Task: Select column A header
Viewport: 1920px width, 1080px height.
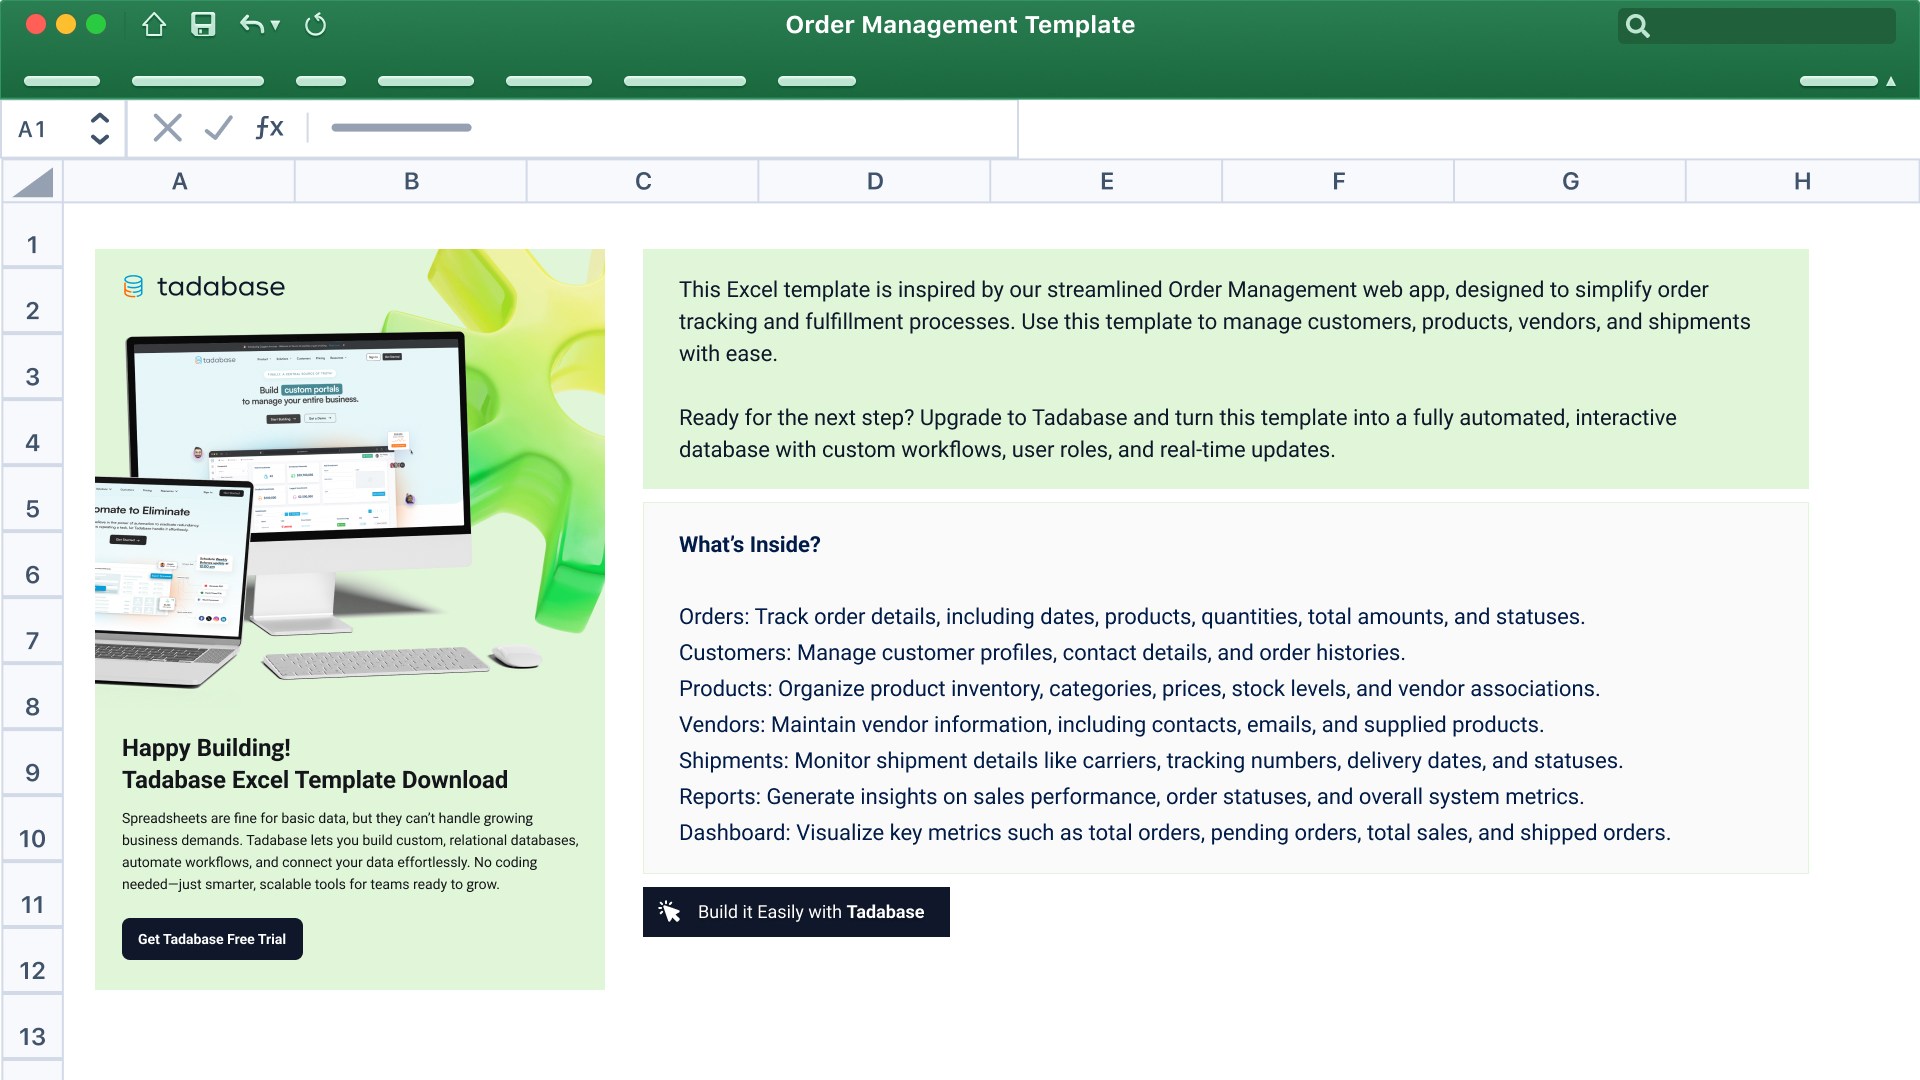Action: [179, 182]
